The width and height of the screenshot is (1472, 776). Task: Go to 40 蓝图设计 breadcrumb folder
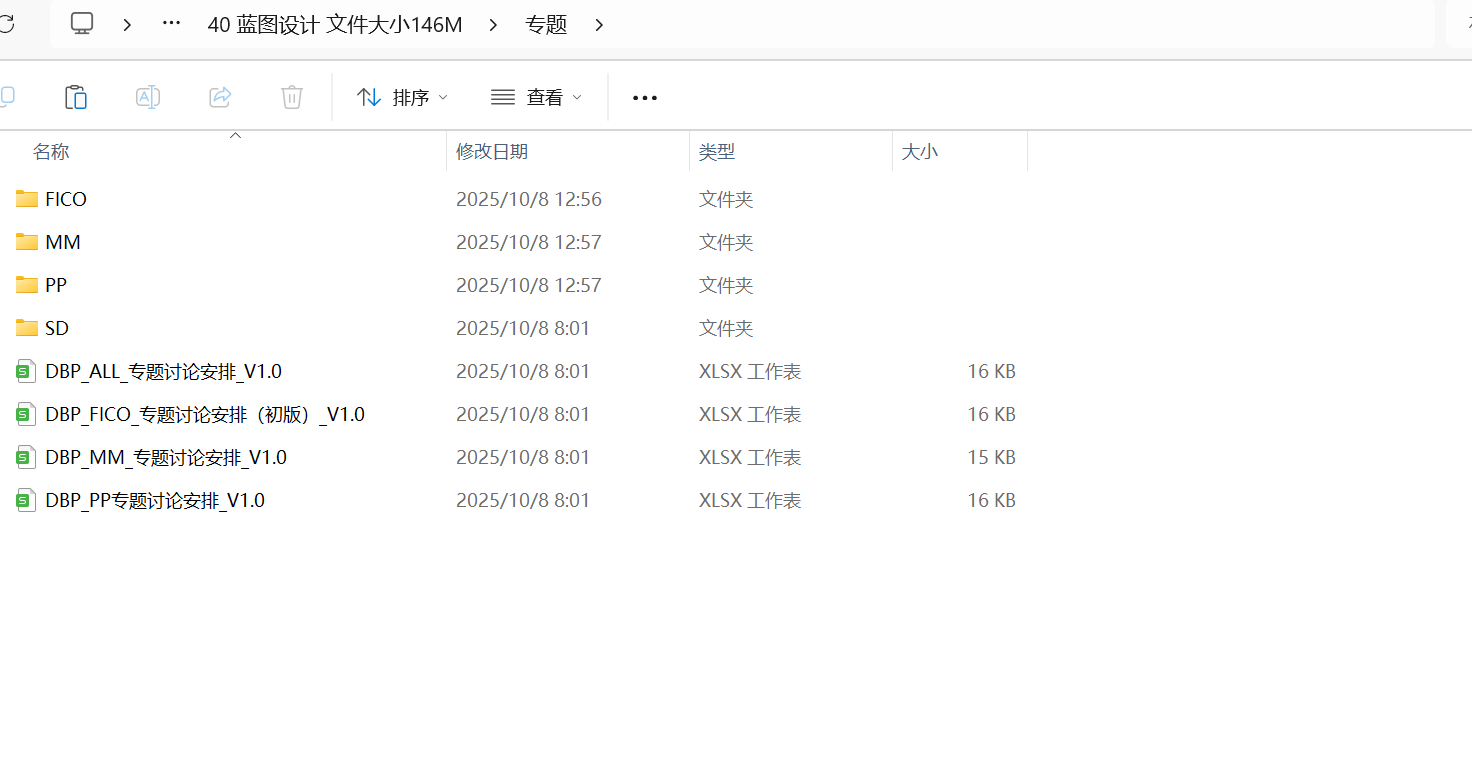334,25
